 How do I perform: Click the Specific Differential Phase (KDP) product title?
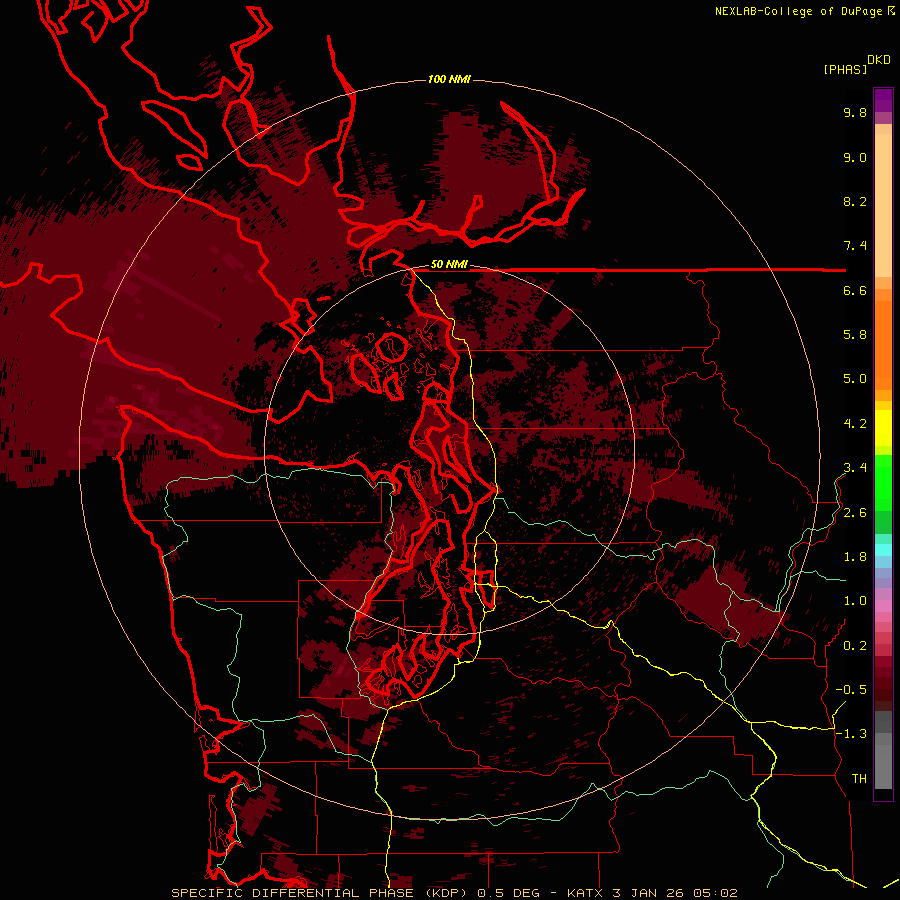point(318,893)
